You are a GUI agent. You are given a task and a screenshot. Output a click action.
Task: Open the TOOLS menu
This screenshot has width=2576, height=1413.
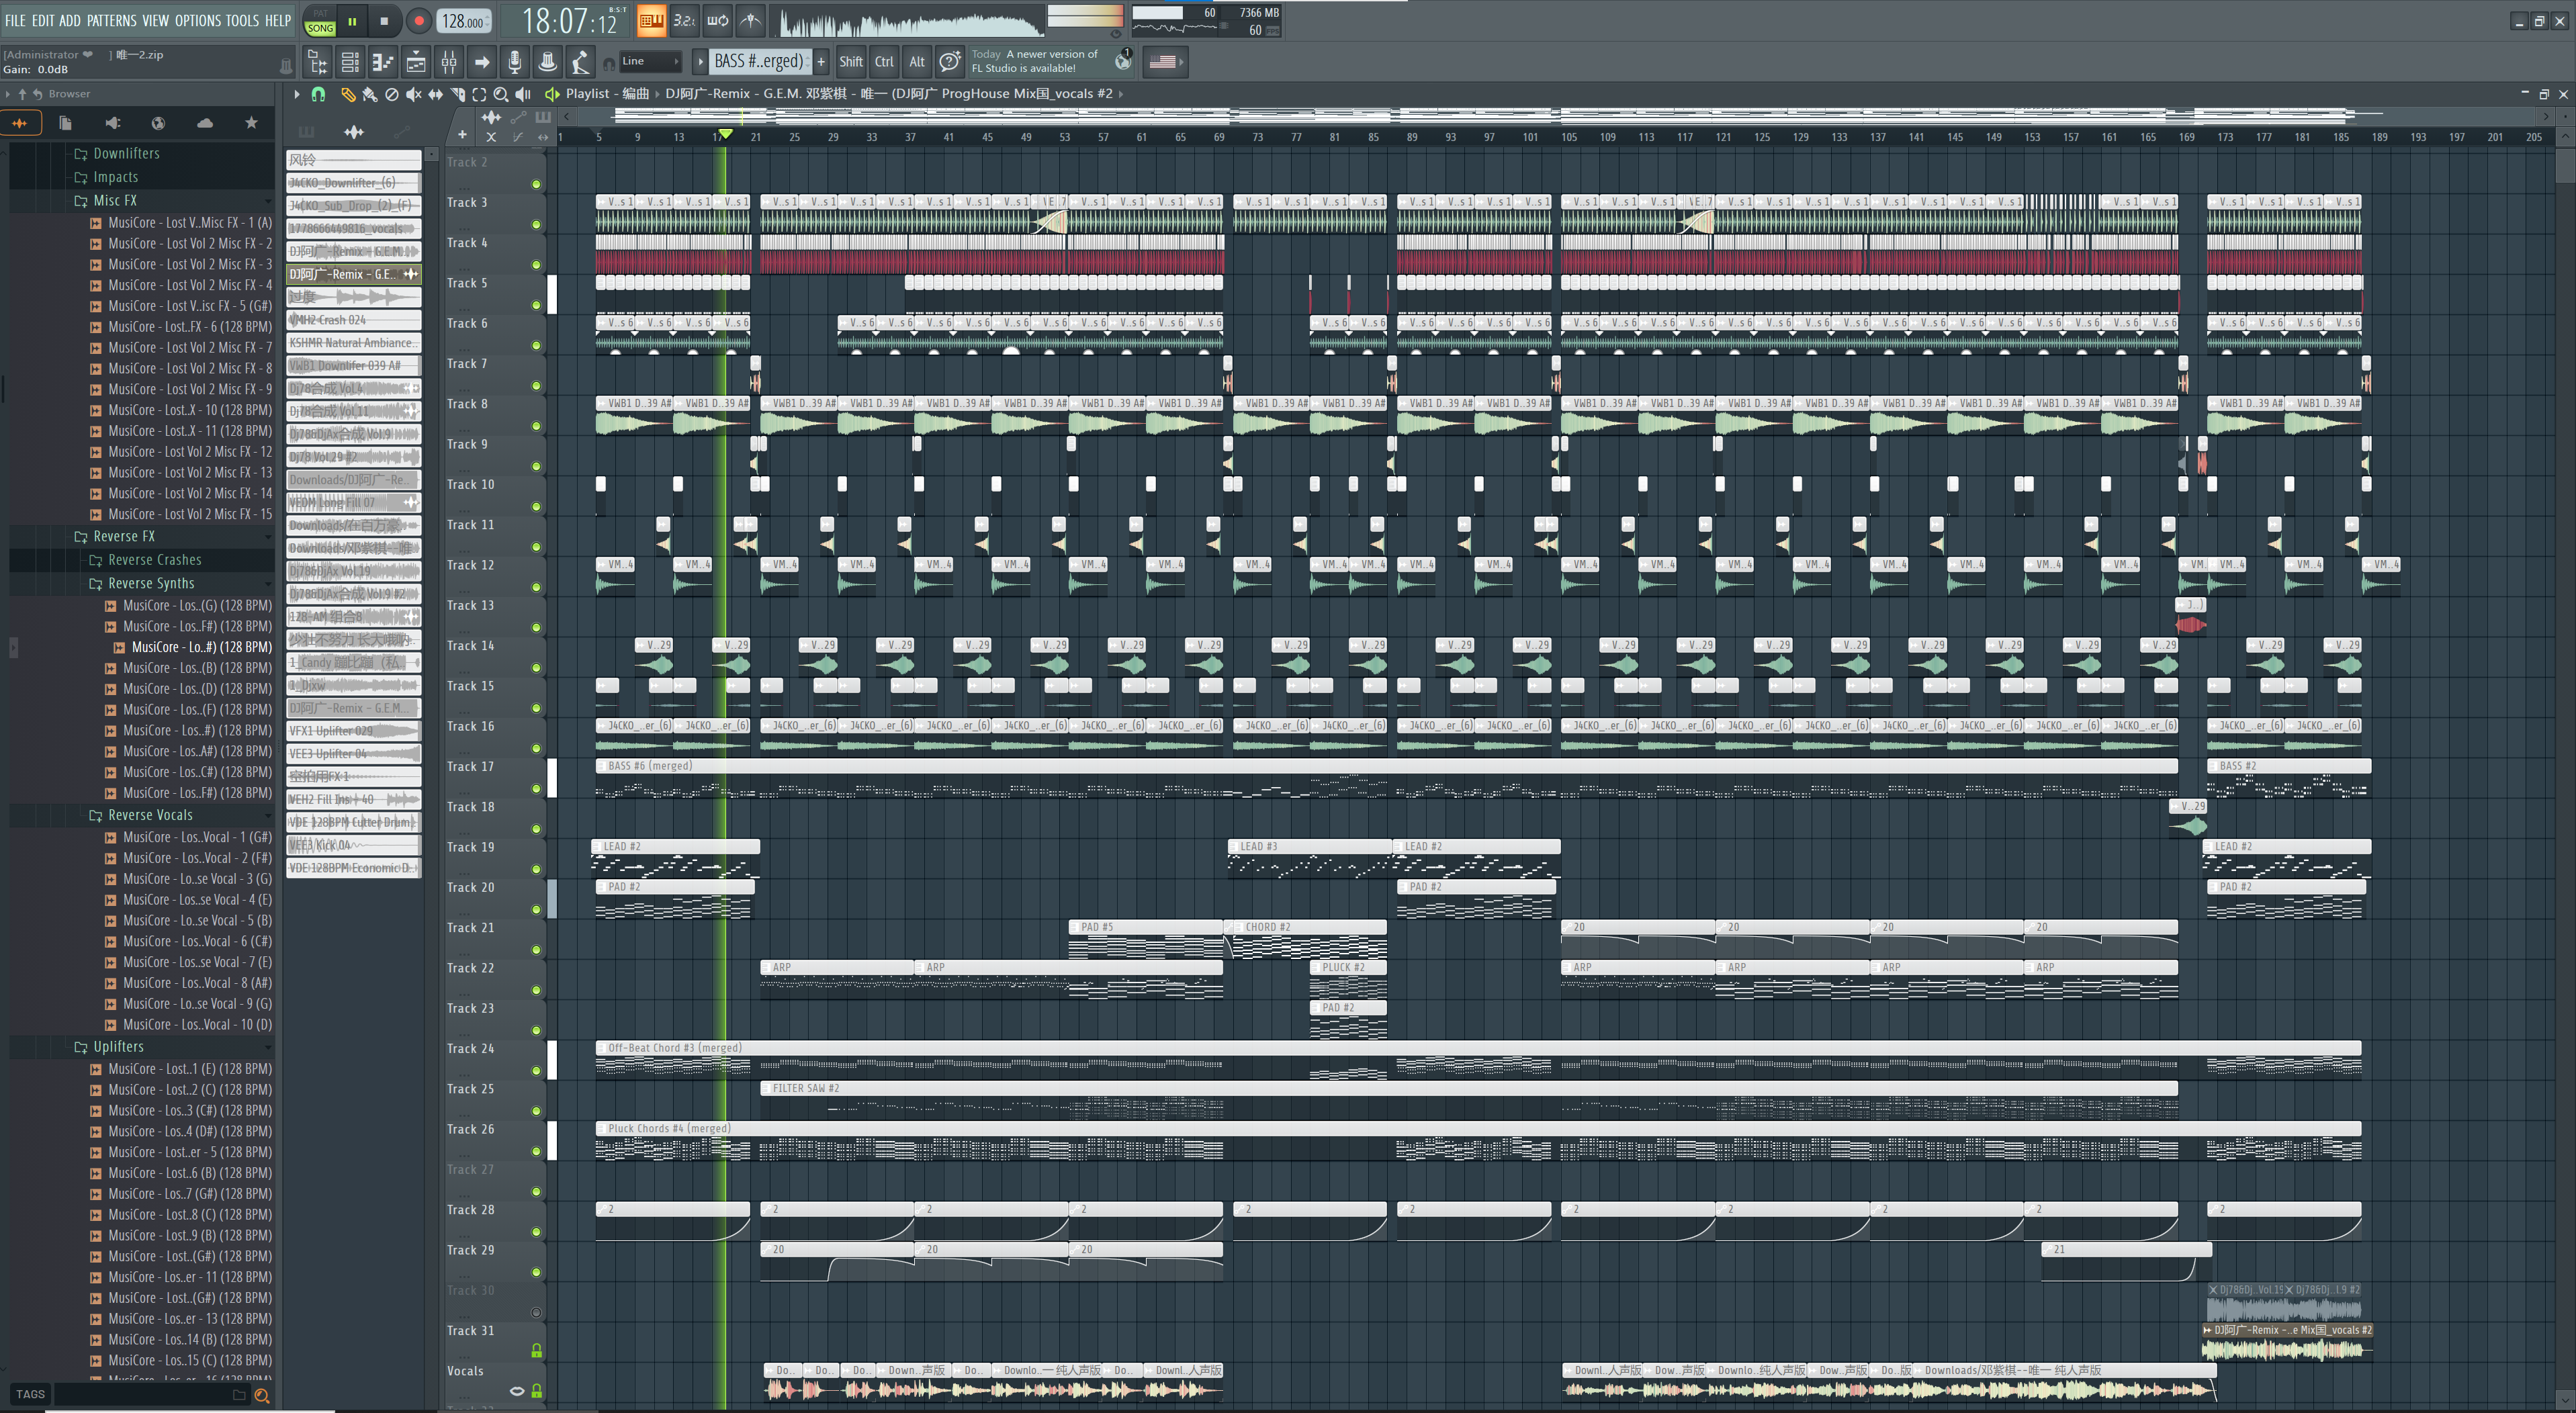tap(242, 20)
